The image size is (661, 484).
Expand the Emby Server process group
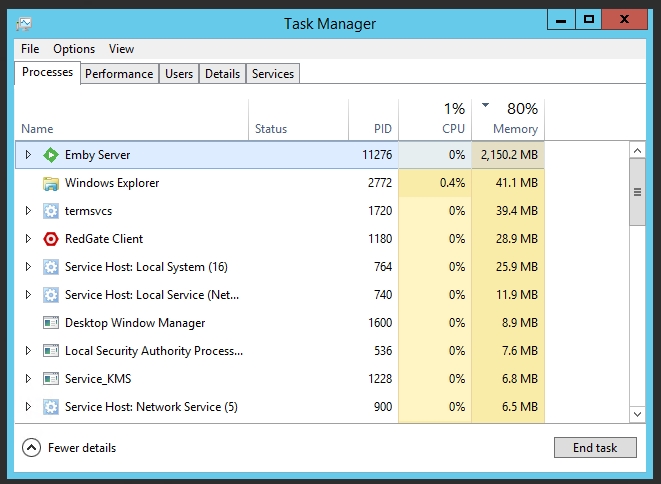coord(28,155)
